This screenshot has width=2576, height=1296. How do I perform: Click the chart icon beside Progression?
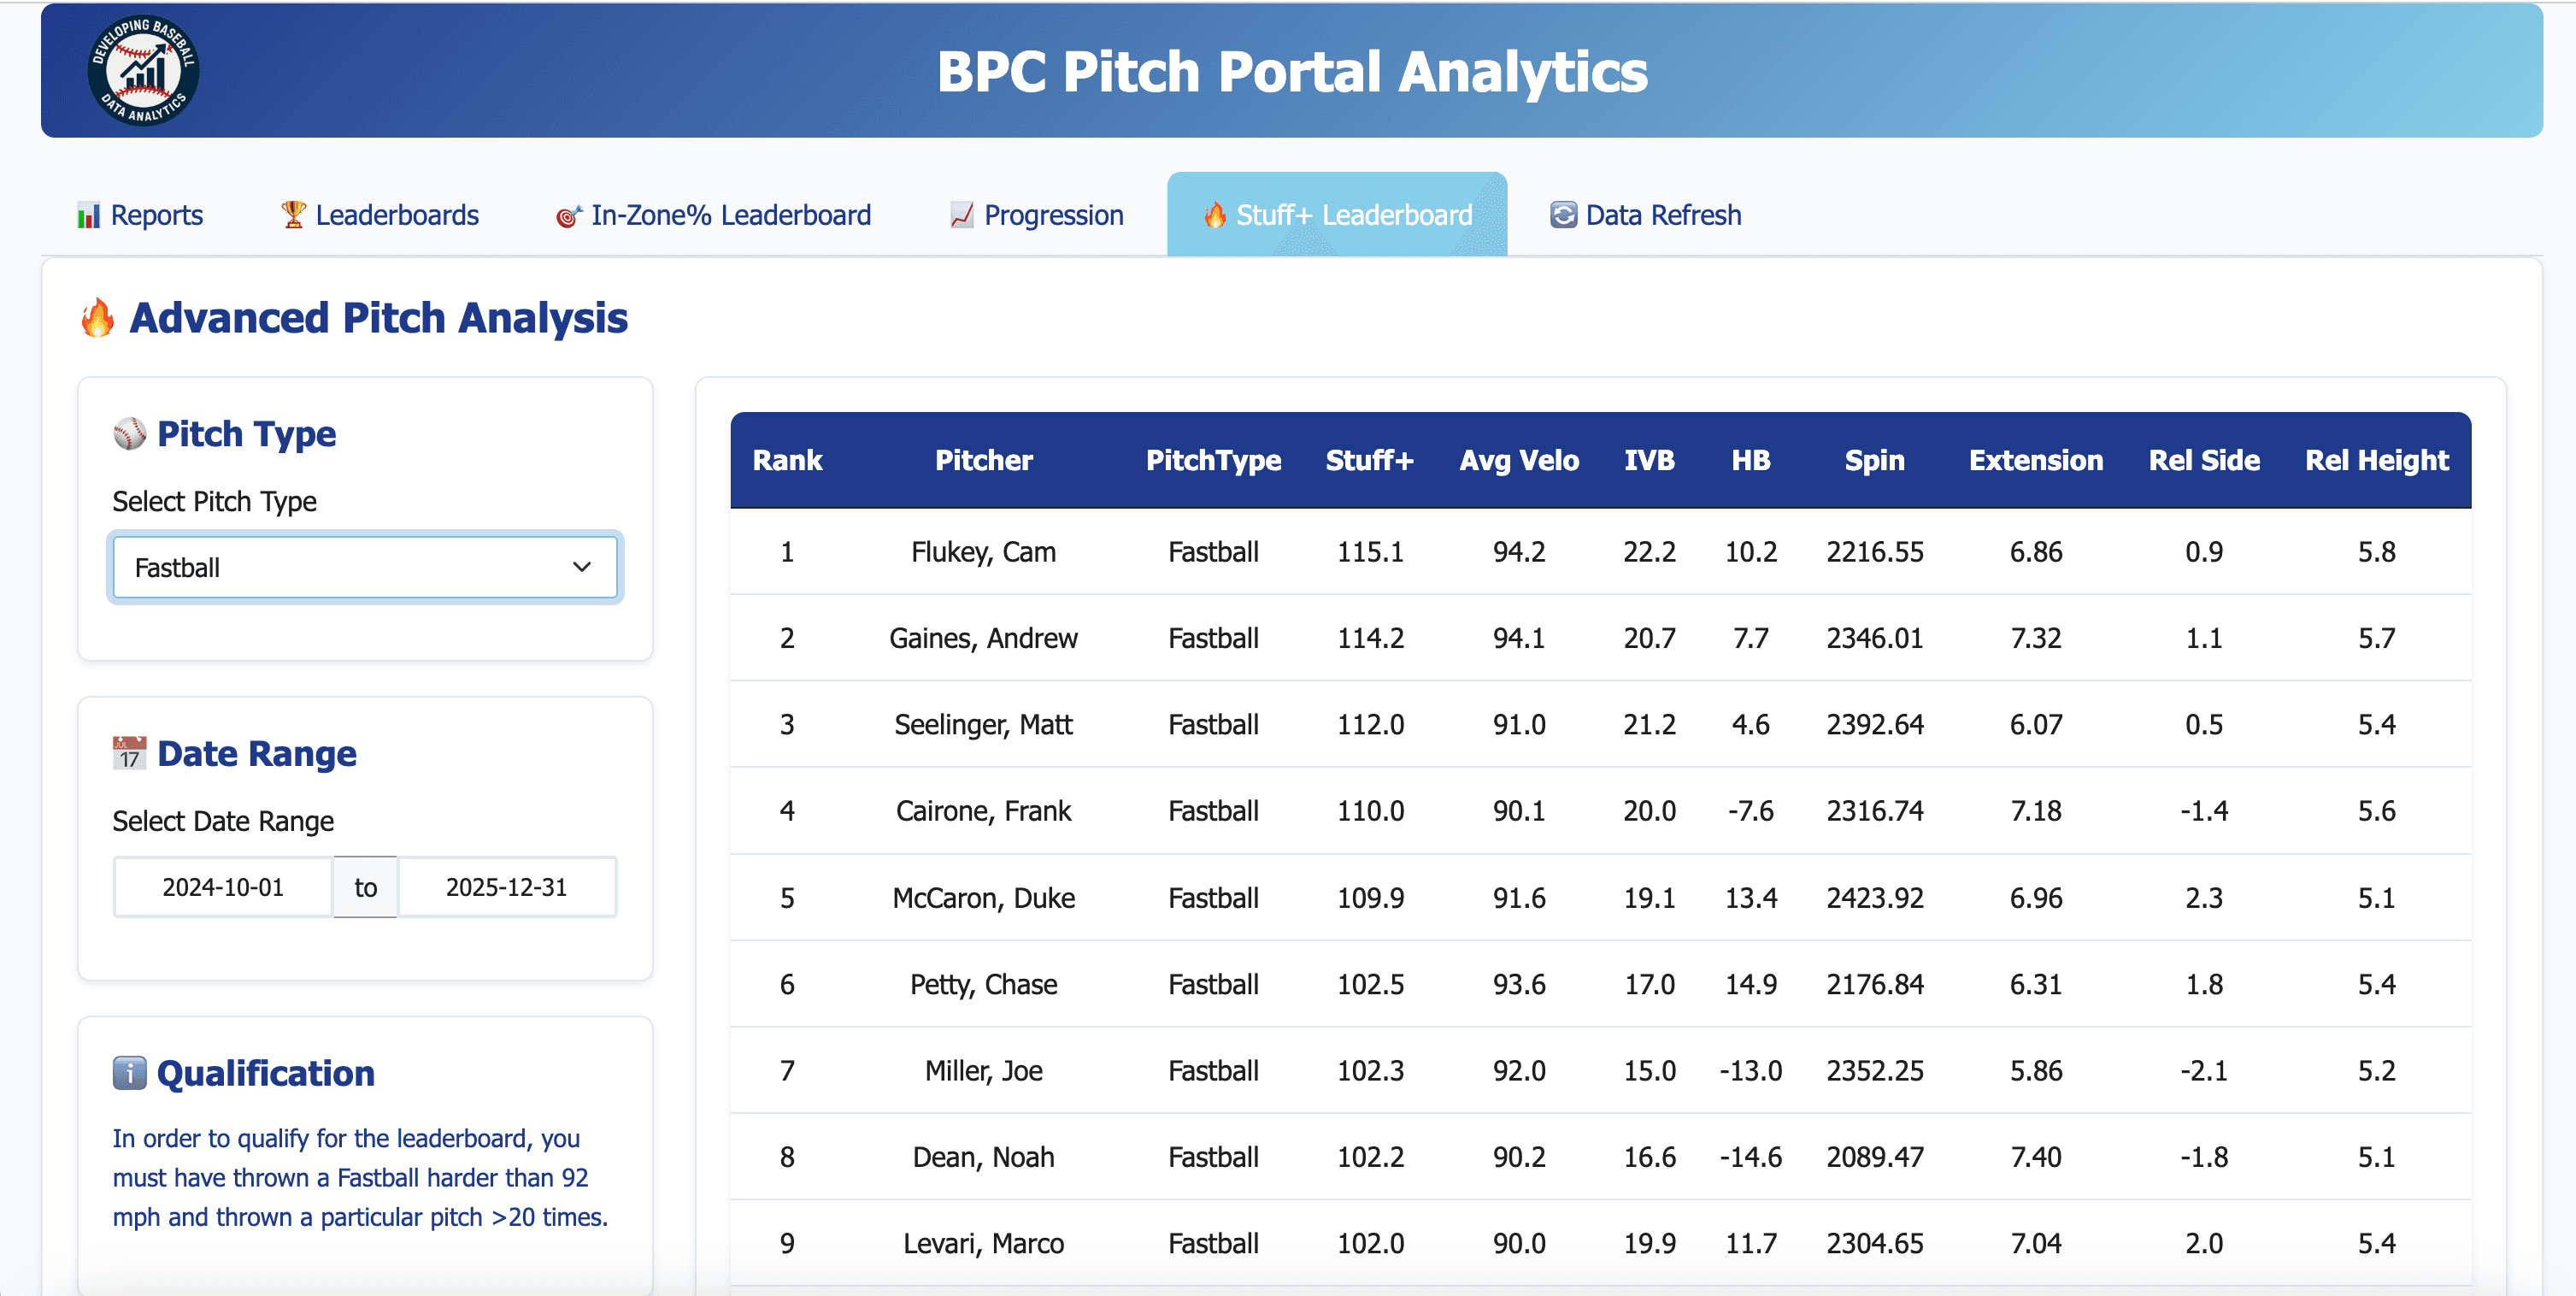point(961,215)
